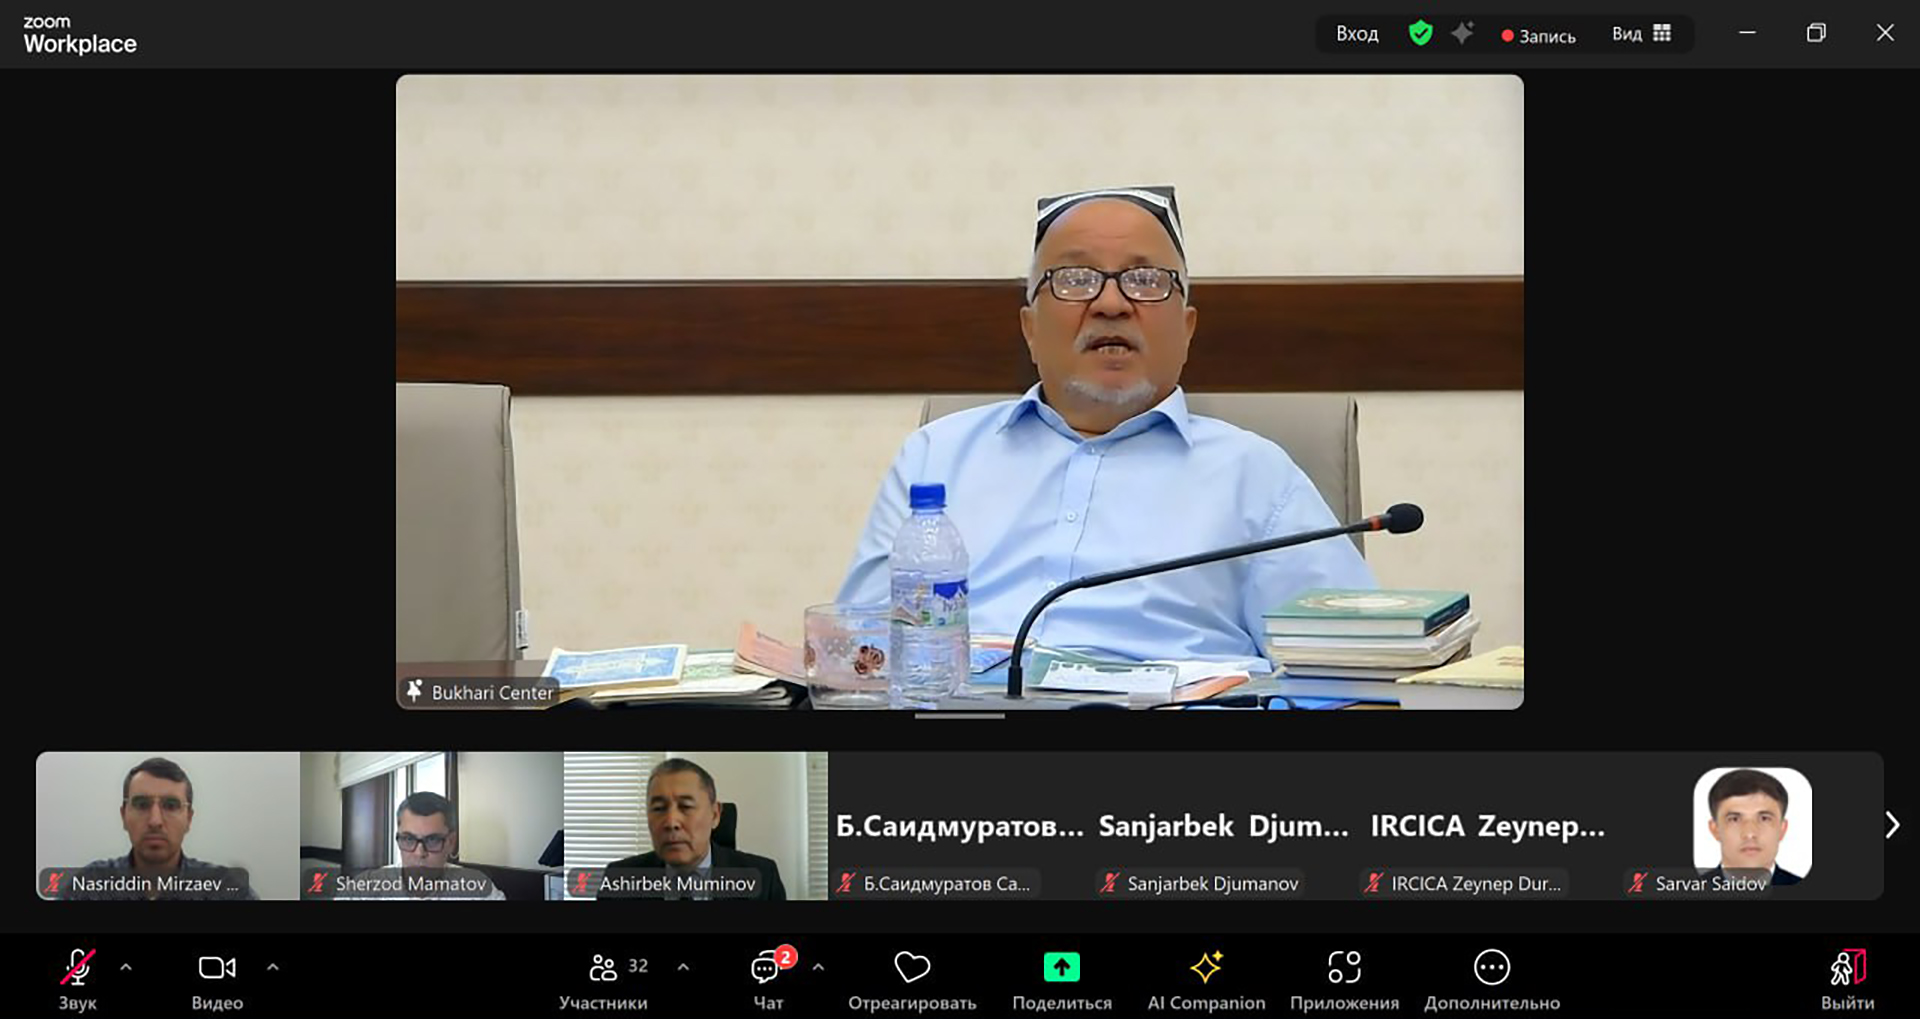
Task: Expand the chat options arrow
Action: (818, 967)
